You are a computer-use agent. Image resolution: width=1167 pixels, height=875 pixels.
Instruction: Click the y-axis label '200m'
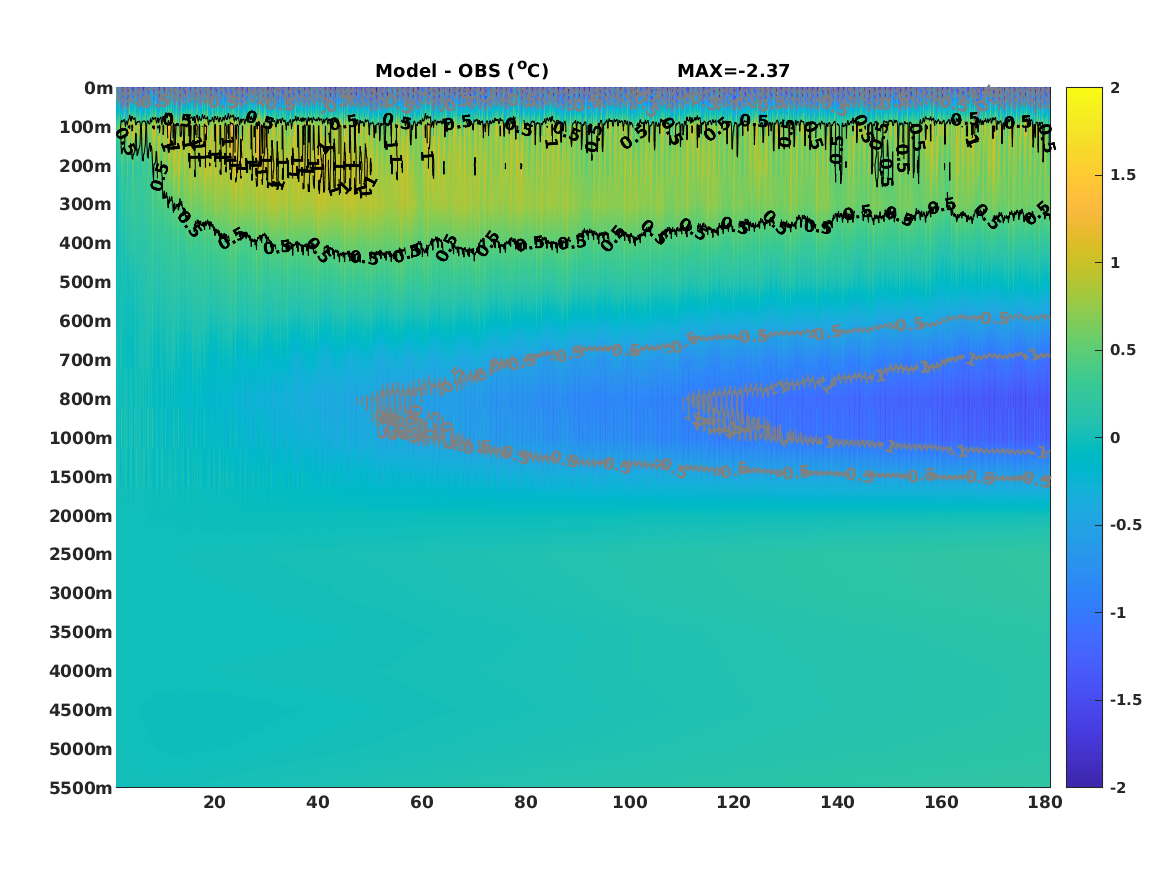click(86, 166)
